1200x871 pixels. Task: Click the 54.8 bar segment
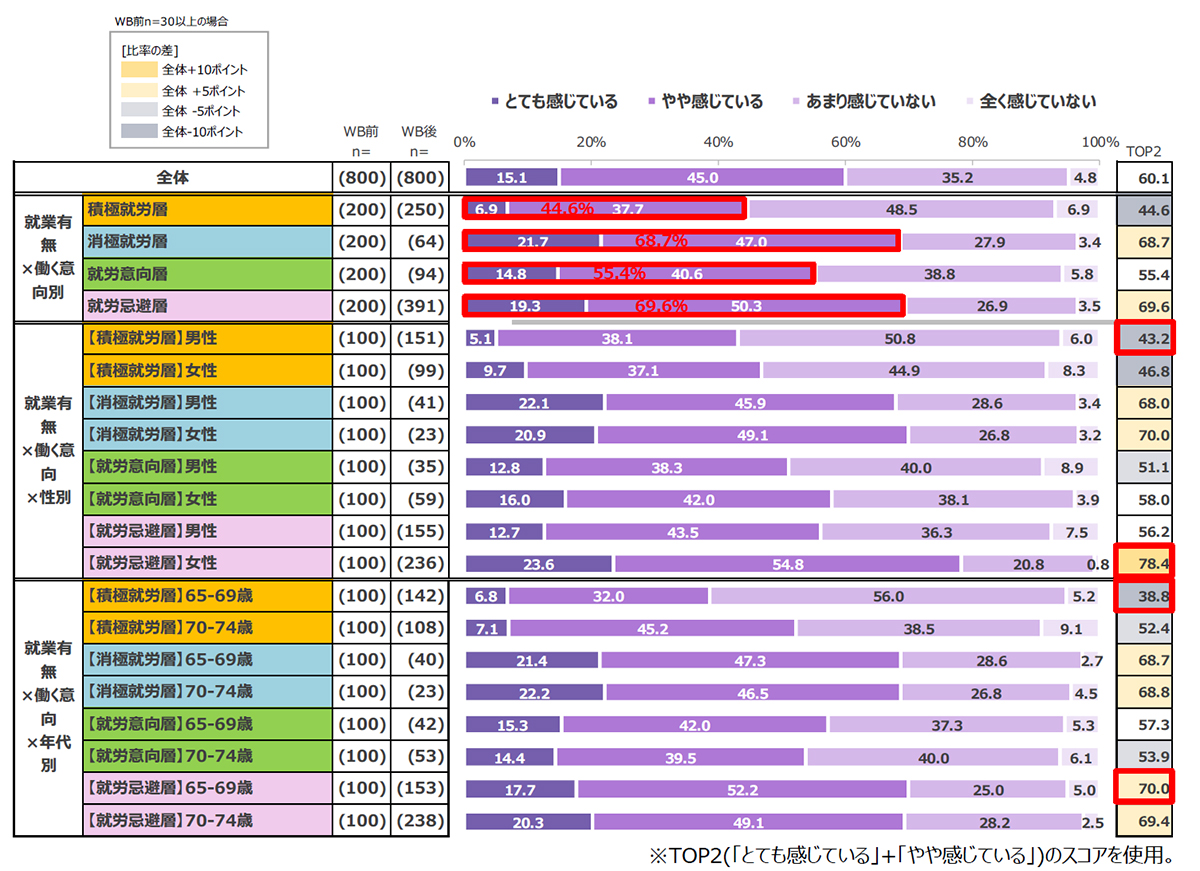787,564
